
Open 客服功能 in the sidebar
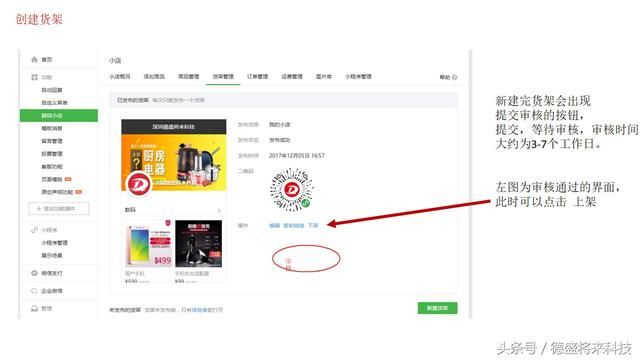tap(52, 167)
